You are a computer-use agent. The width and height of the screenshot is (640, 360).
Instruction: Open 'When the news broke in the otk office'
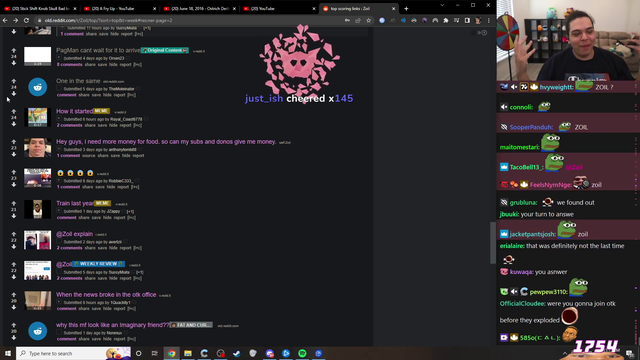tap(106, 294)
